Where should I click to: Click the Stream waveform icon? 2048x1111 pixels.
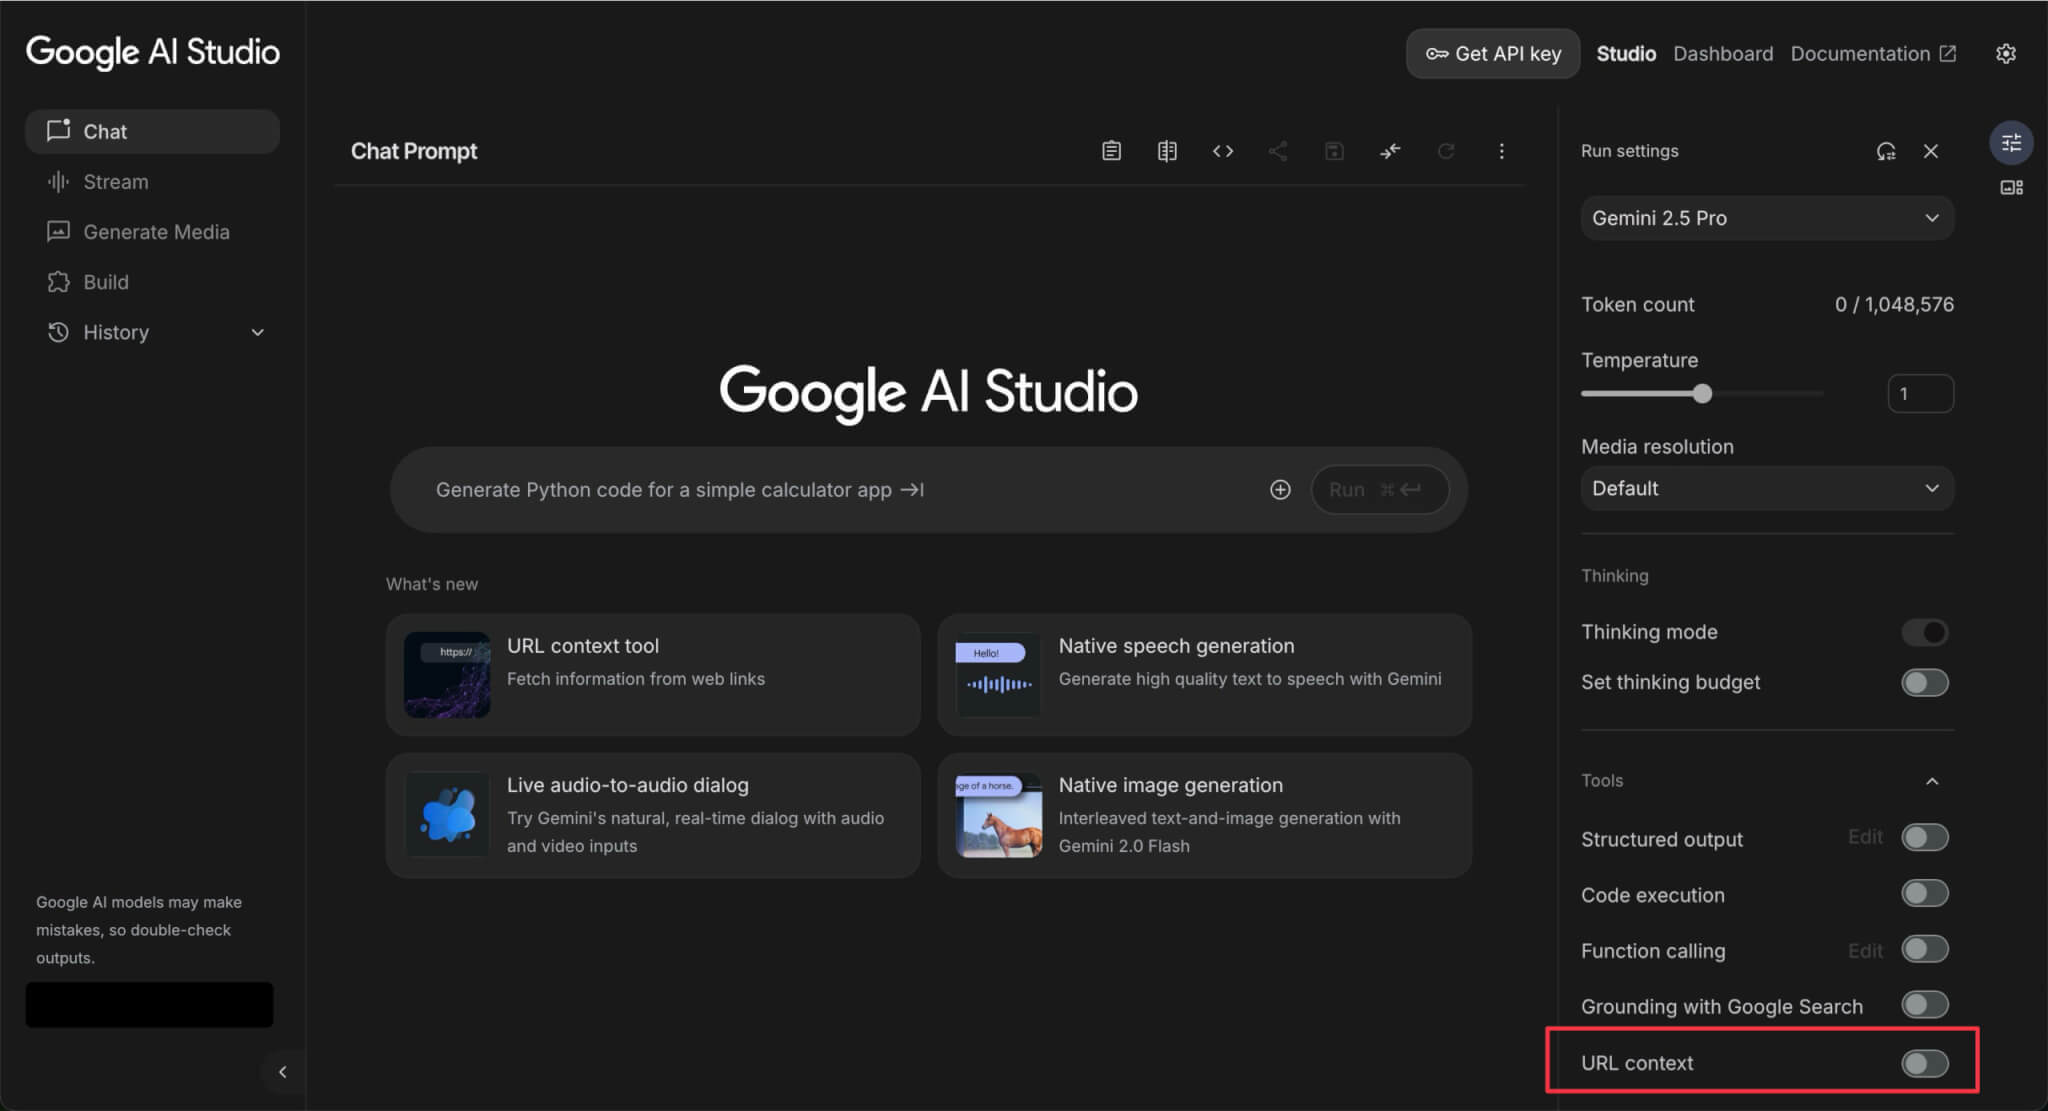58,181
